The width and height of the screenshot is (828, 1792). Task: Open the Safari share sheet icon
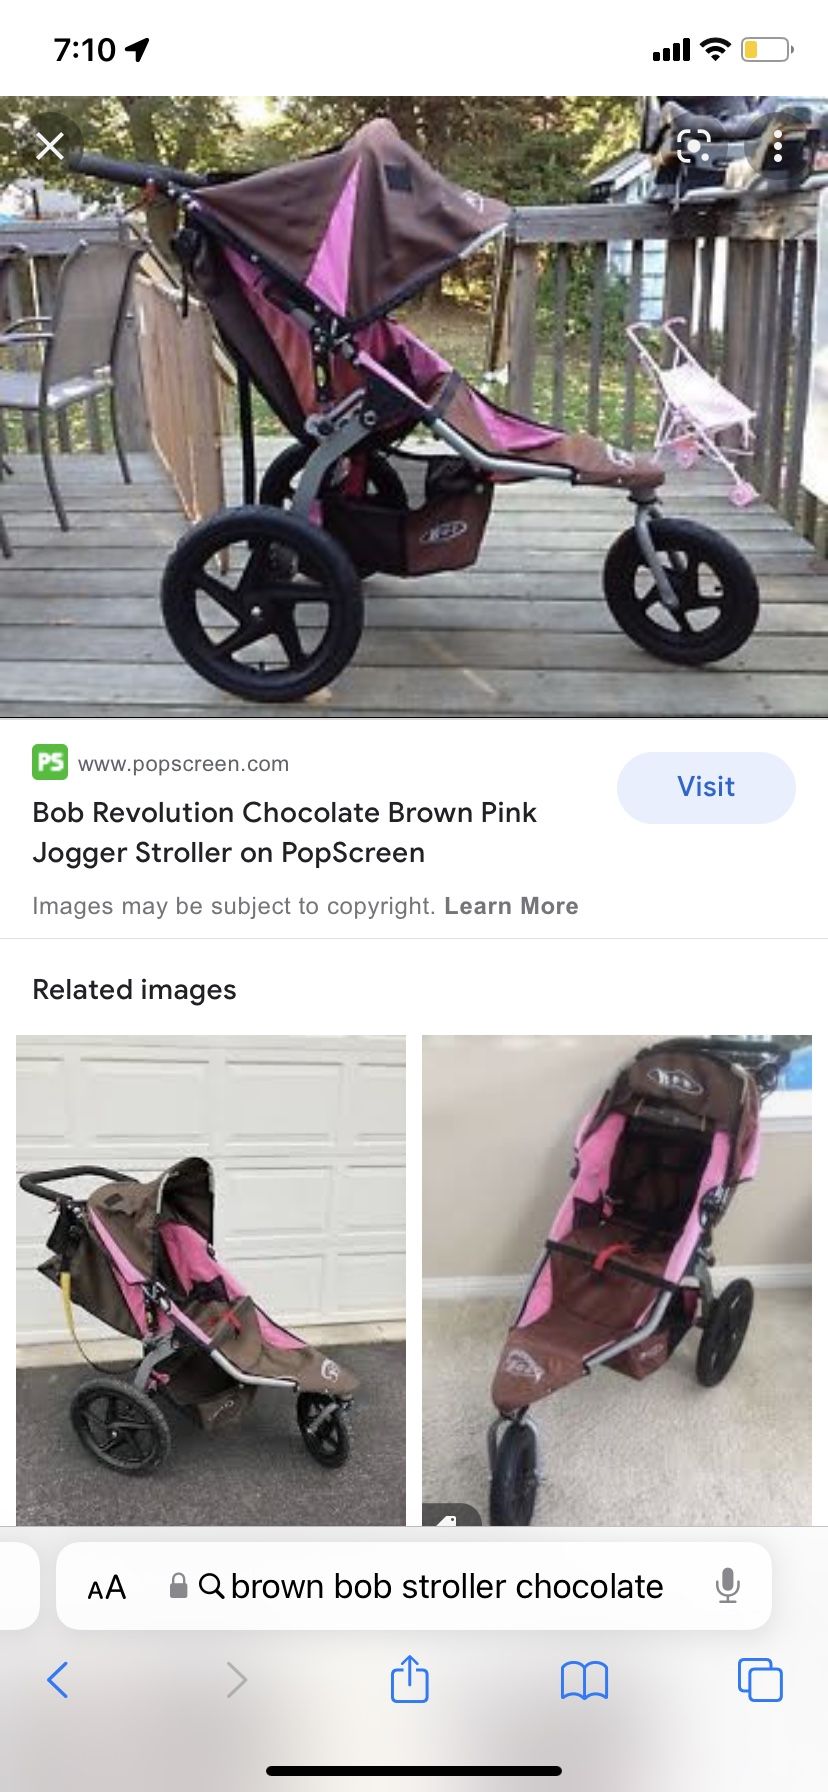pyautogui.click(x=409, y=1678)
